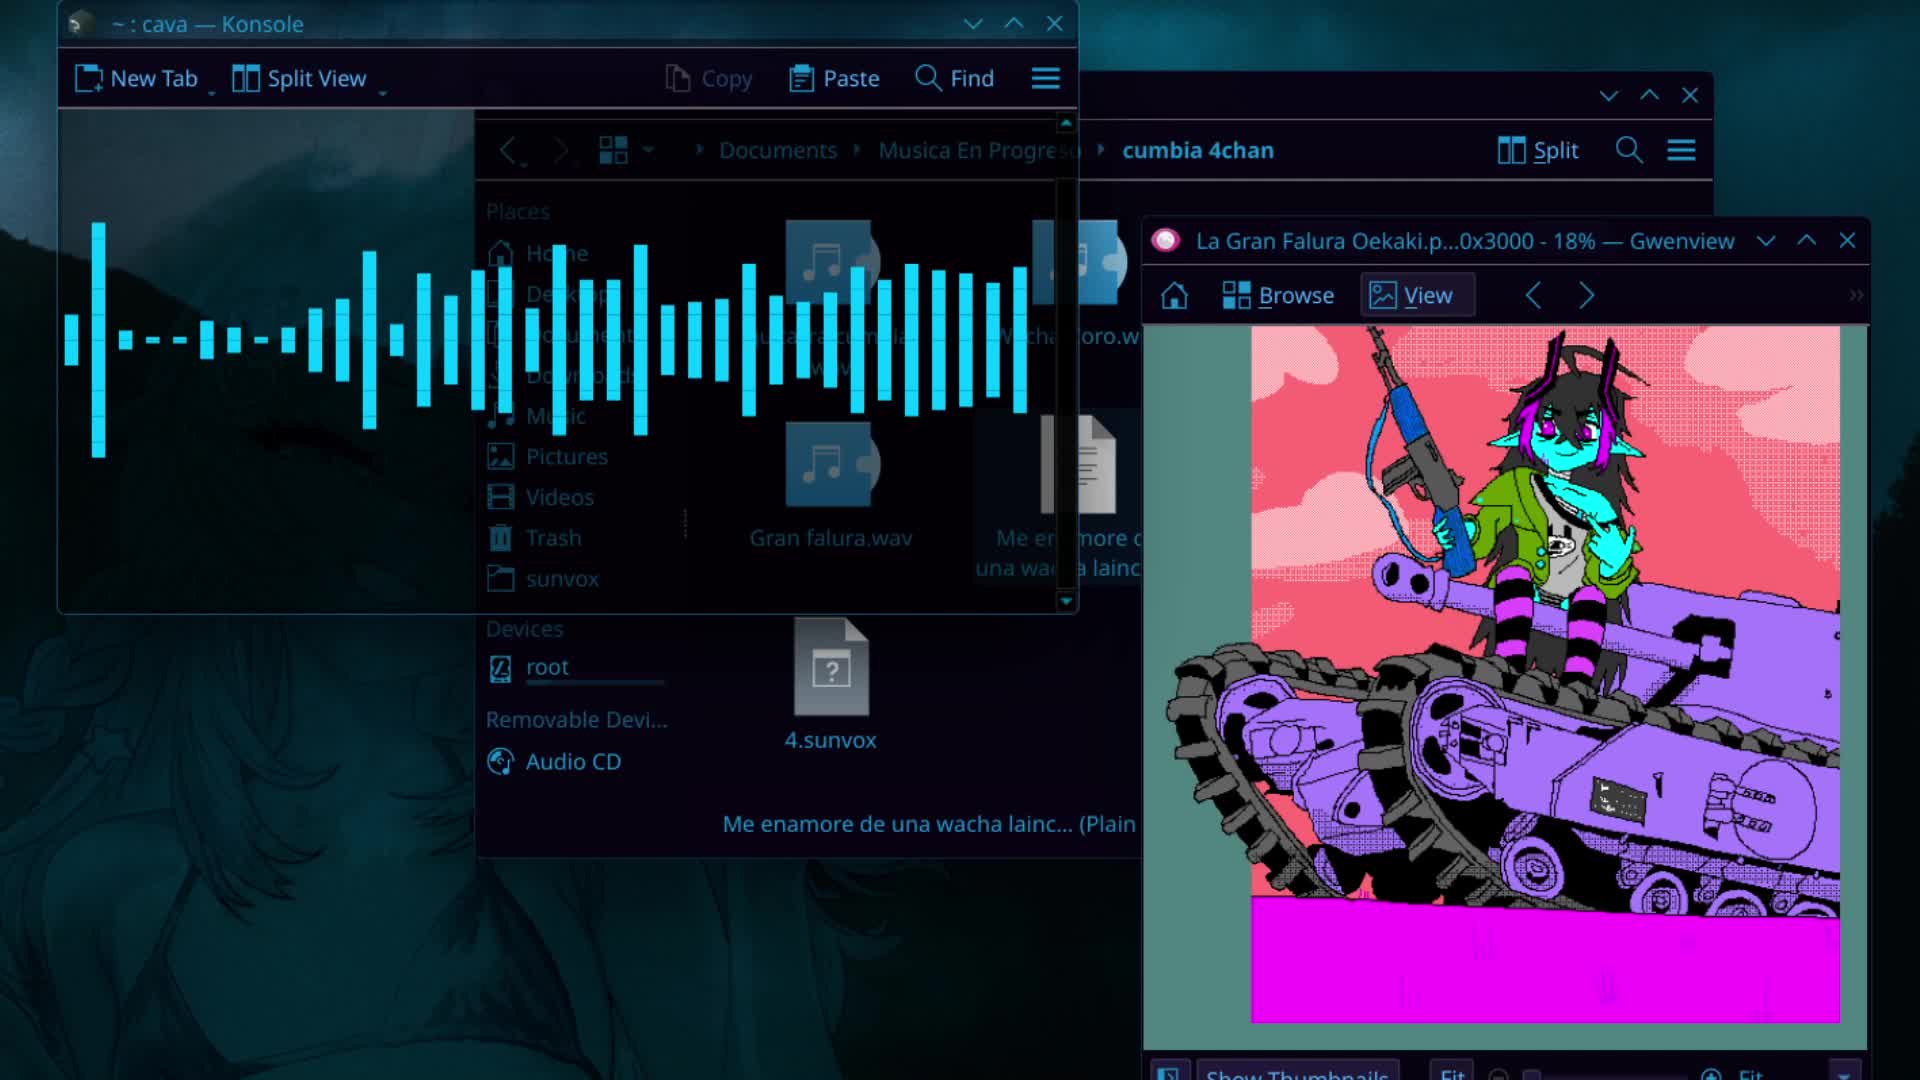Select the cumbia 4chan breadcrumb in Dolphin

pyautogui.click(x=1198, y=150)
